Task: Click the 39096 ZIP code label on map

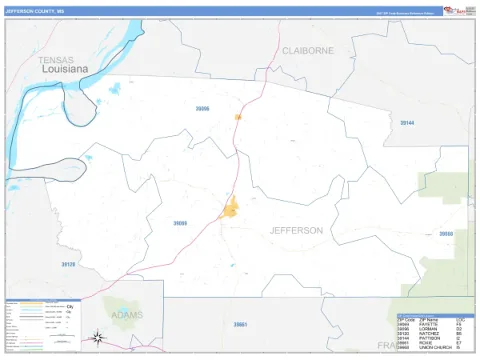Action: click(202, 109)
